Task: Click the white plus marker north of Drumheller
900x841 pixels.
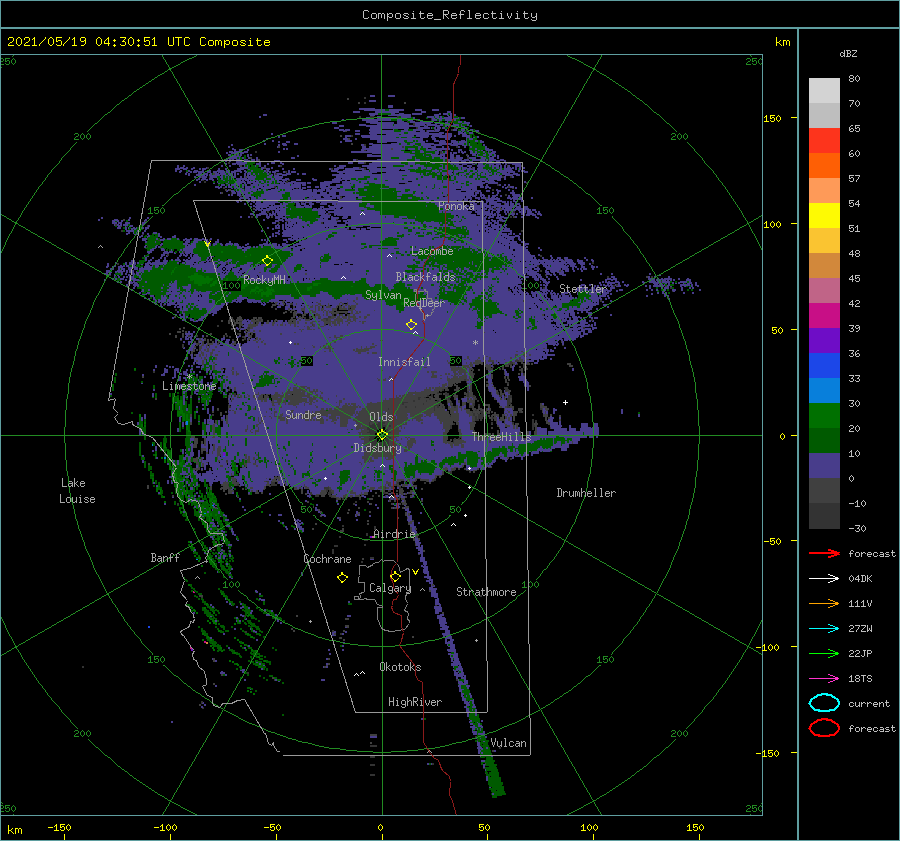Action: [565, 402]
